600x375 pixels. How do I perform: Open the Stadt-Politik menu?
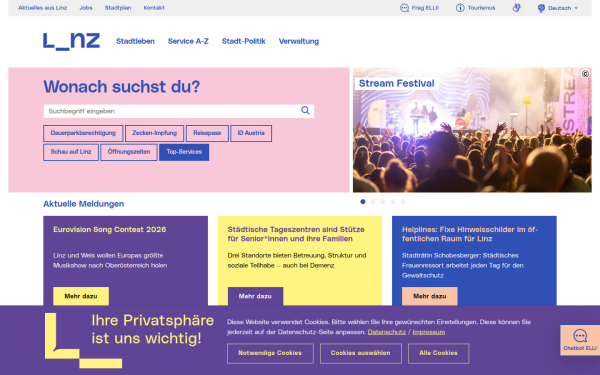[x=244, y=41]
